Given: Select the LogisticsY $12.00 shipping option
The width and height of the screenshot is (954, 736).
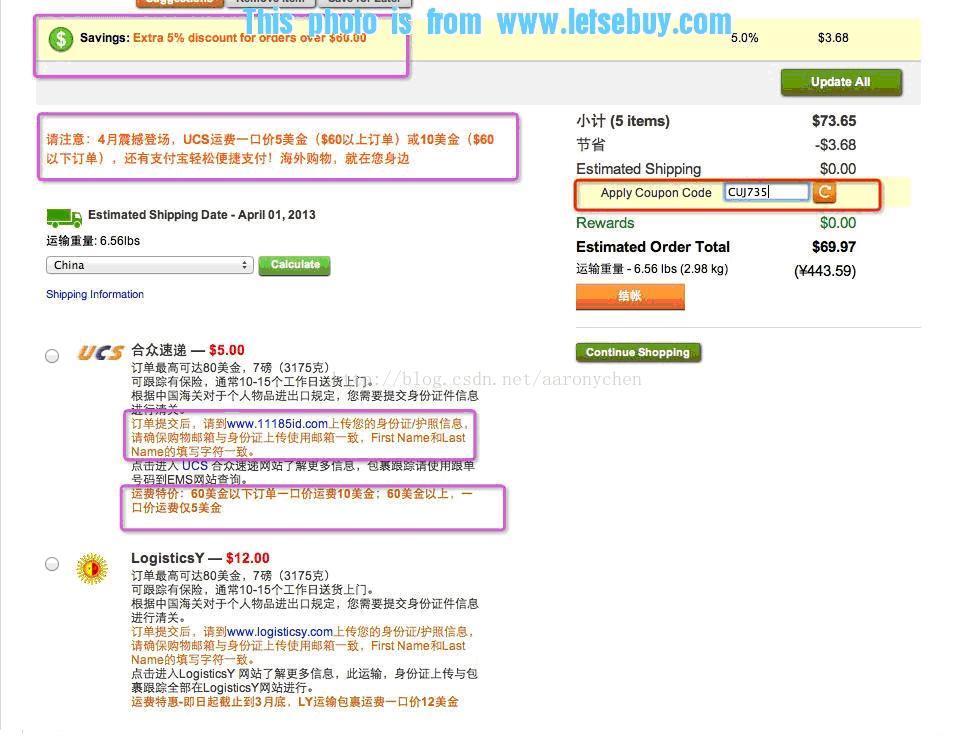Looking at the screenshot, I should click(x=52, y=564).
